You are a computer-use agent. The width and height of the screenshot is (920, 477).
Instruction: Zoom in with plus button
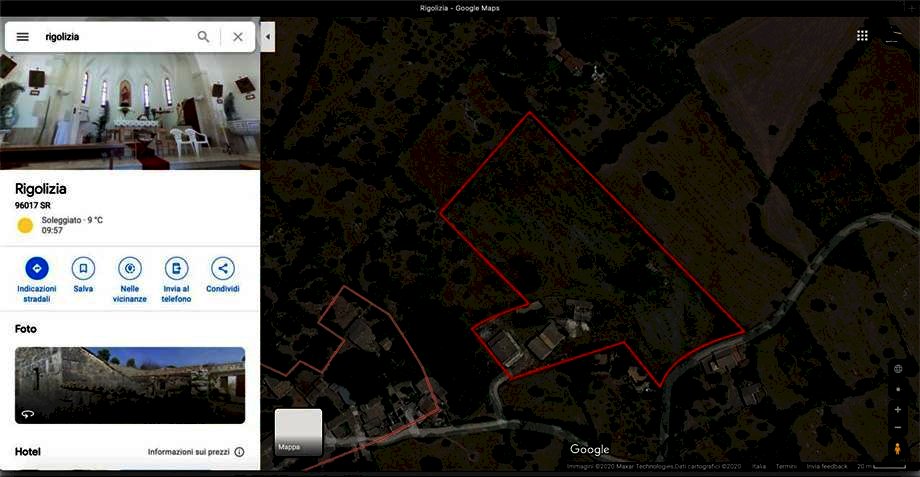(897, 409)
